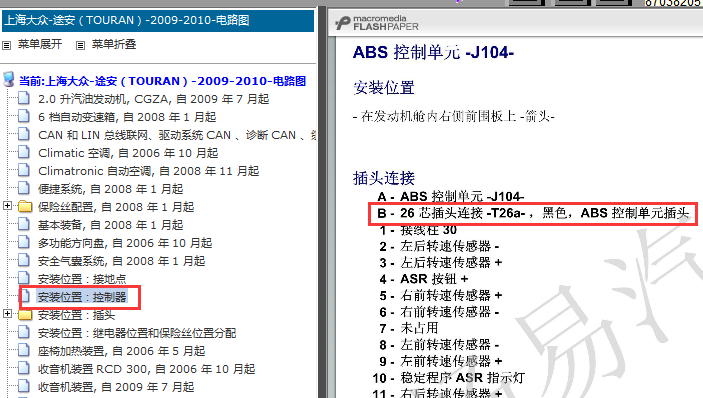Open 安装位置：继电器位置和保险丝位置分配

click(137, 333)
